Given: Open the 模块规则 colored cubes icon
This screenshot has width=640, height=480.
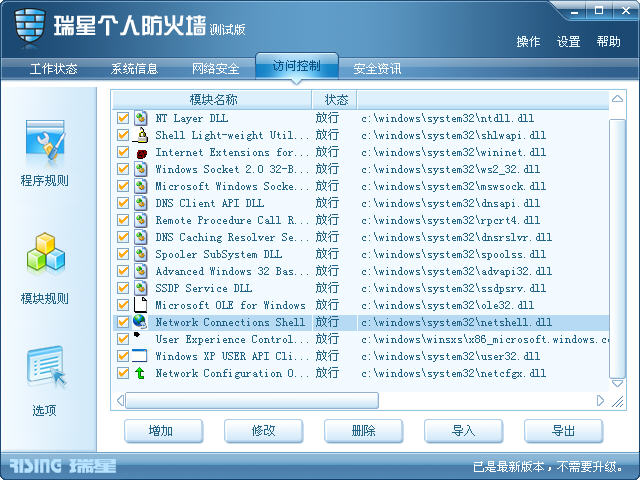Looking at the screenshot, I should 46,253.
